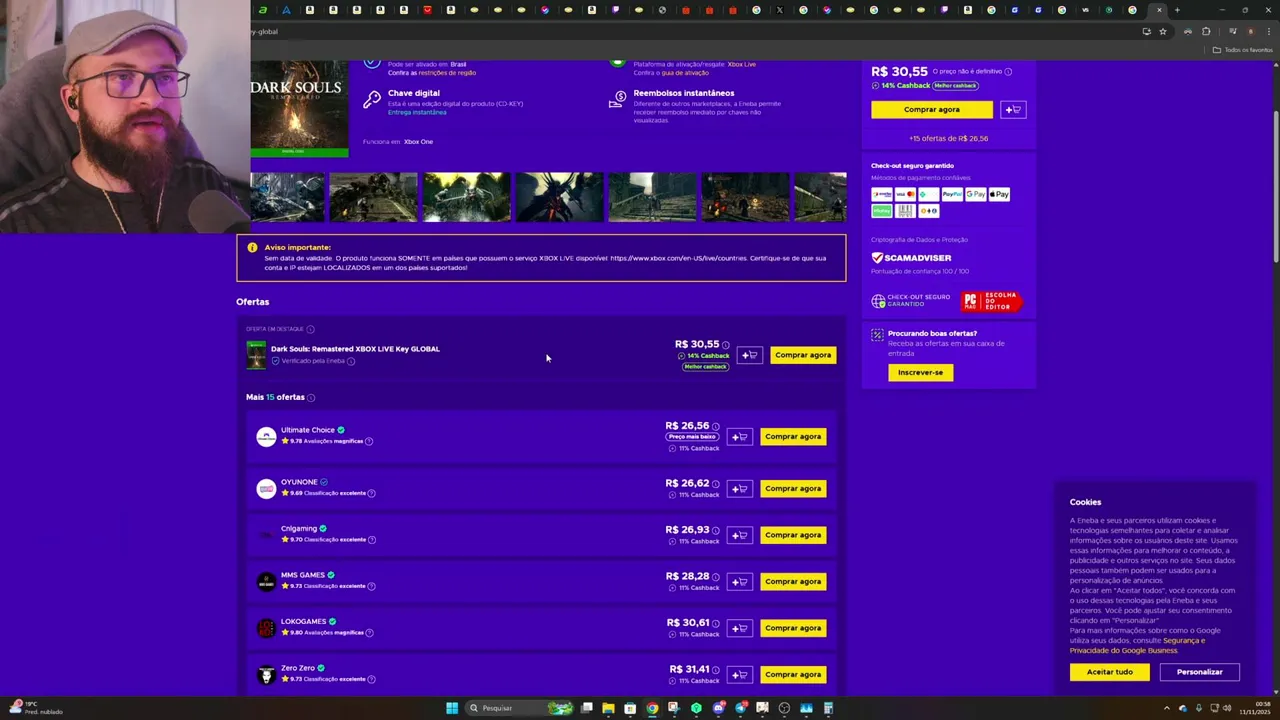Click sidebar Comprar agora button

tap(932, 109)
